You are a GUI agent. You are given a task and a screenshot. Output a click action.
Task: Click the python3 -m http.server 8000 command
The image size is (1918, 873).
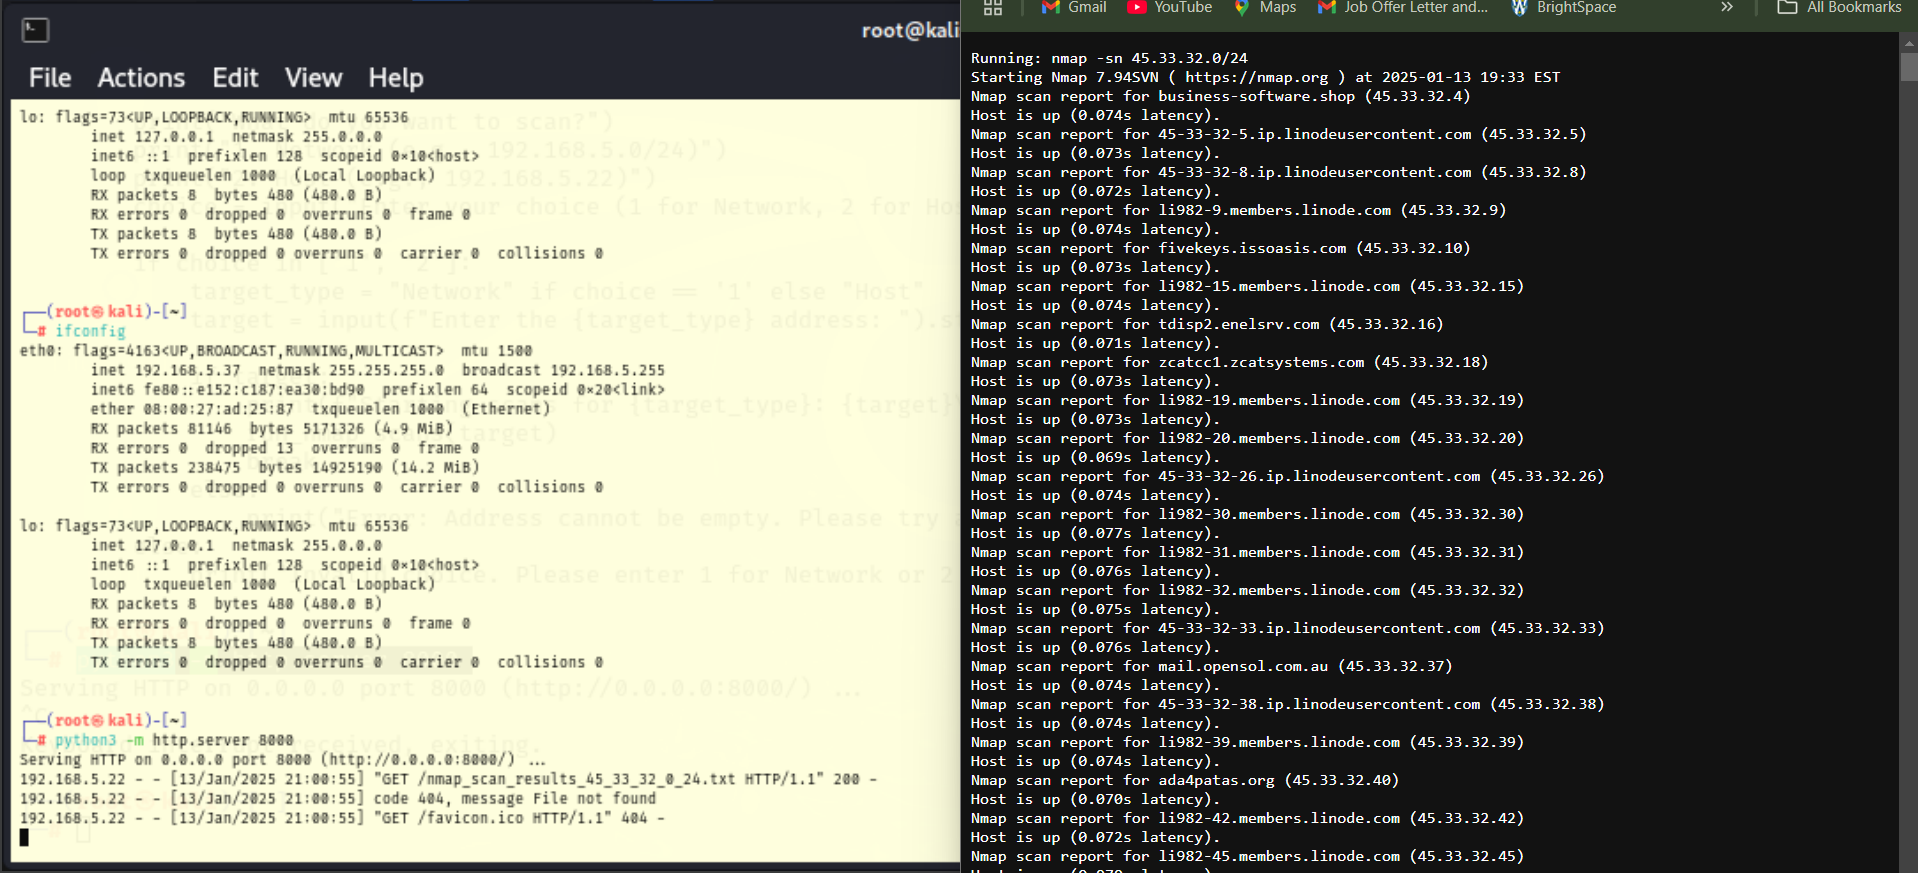point(174,740)
